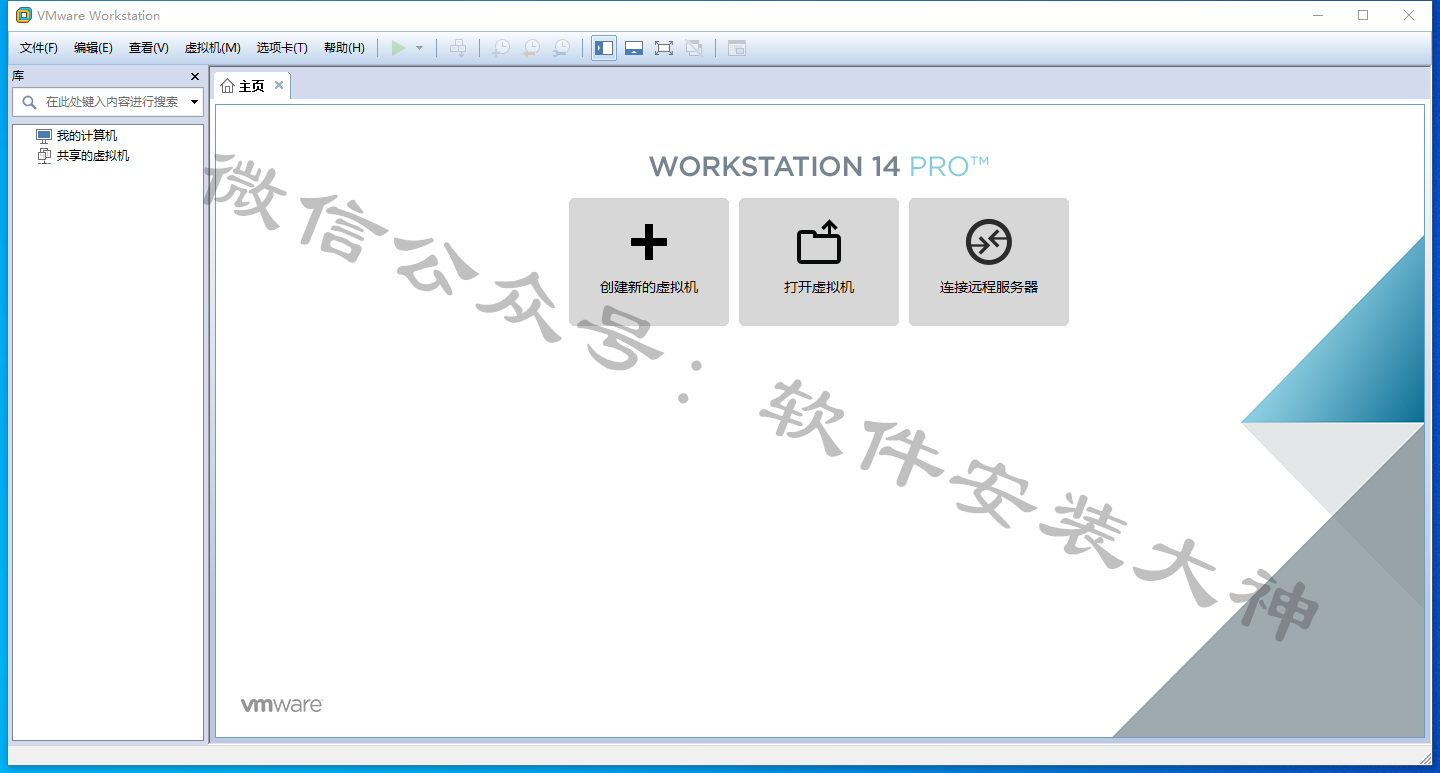This screenshot has width=1440, height=773.
Task: Click 打开虚拟机 tile
Action: point(819,262)
